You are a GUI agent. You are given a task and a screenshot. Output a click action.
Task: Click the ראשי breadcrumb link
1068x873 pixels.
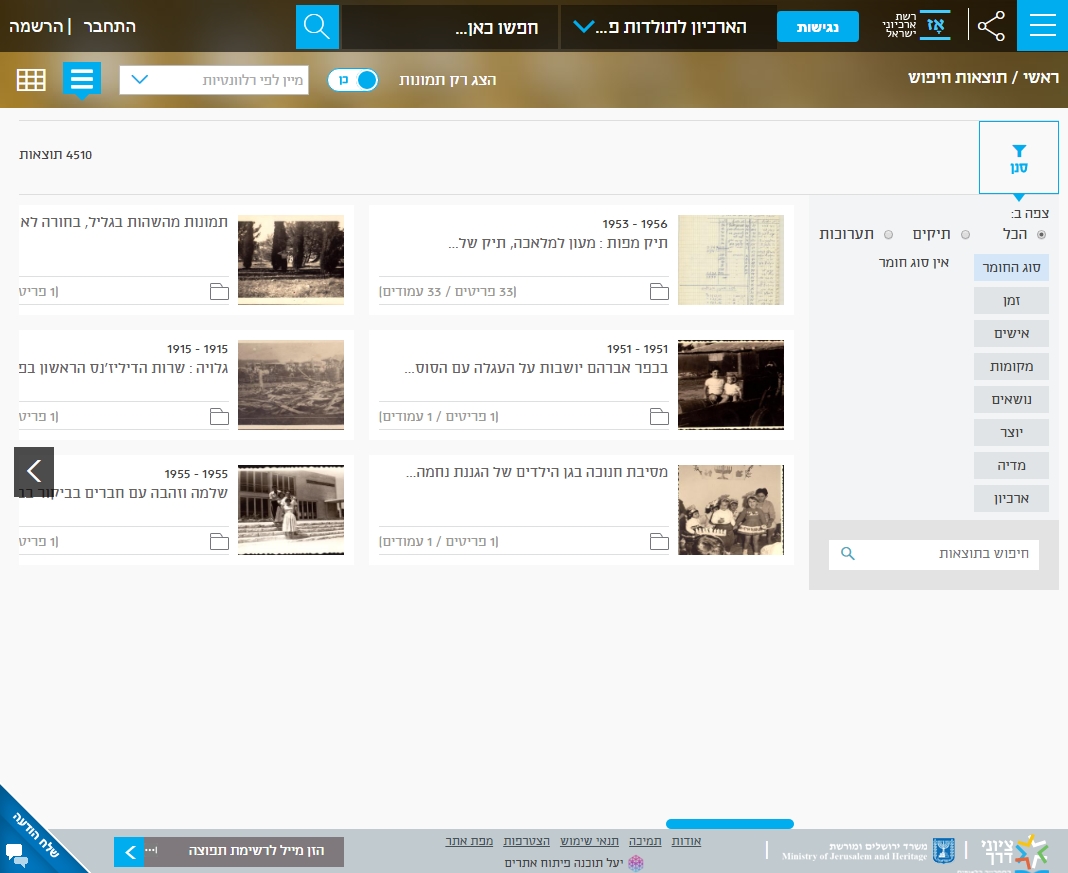[1041, 78]
